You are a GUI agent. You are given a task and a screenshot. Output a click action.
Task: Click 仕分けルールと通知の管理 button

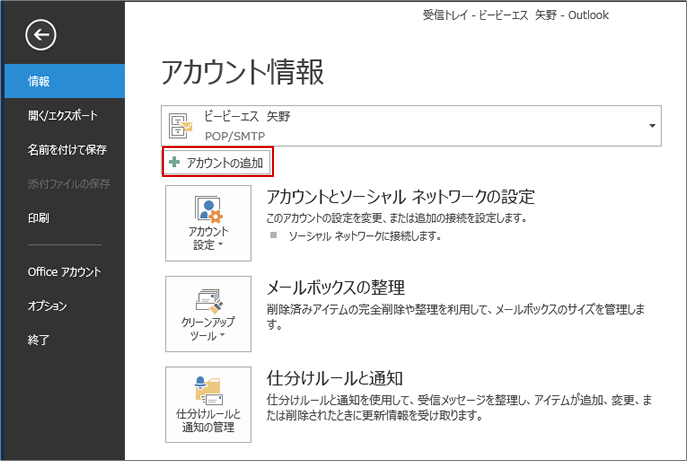(x=208, y=404)
